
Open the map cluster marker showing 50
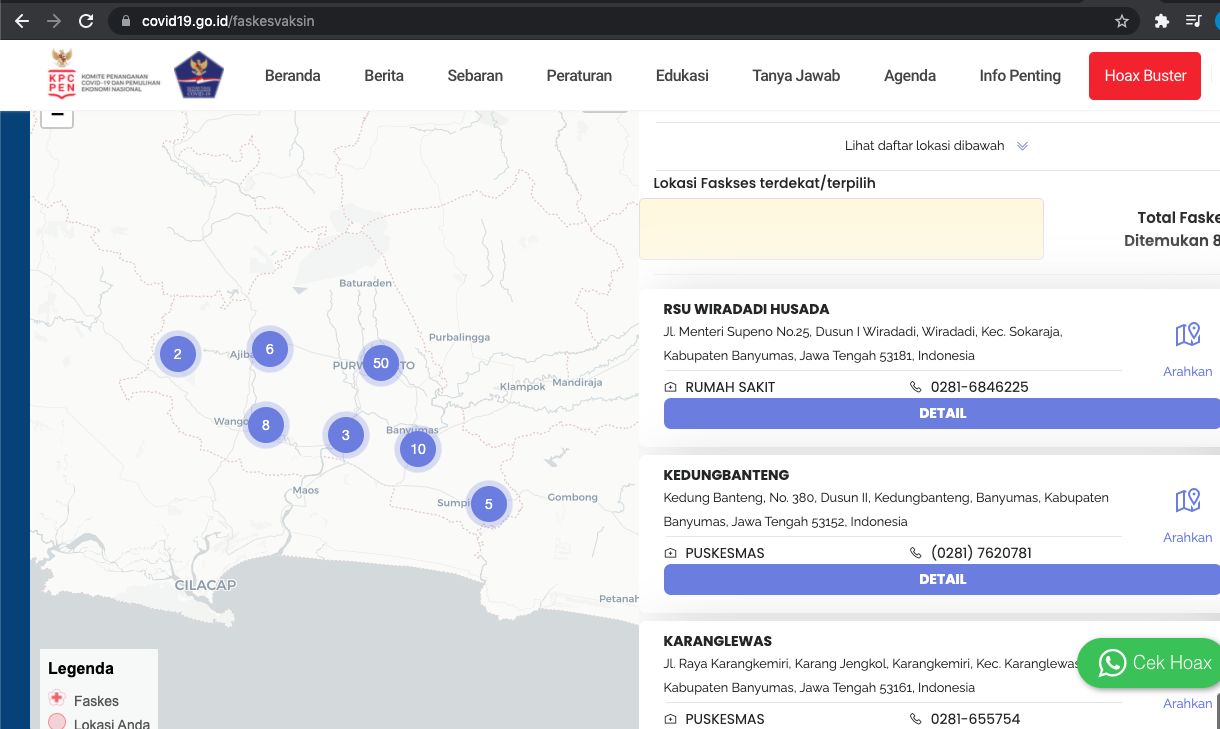point(380,363)
